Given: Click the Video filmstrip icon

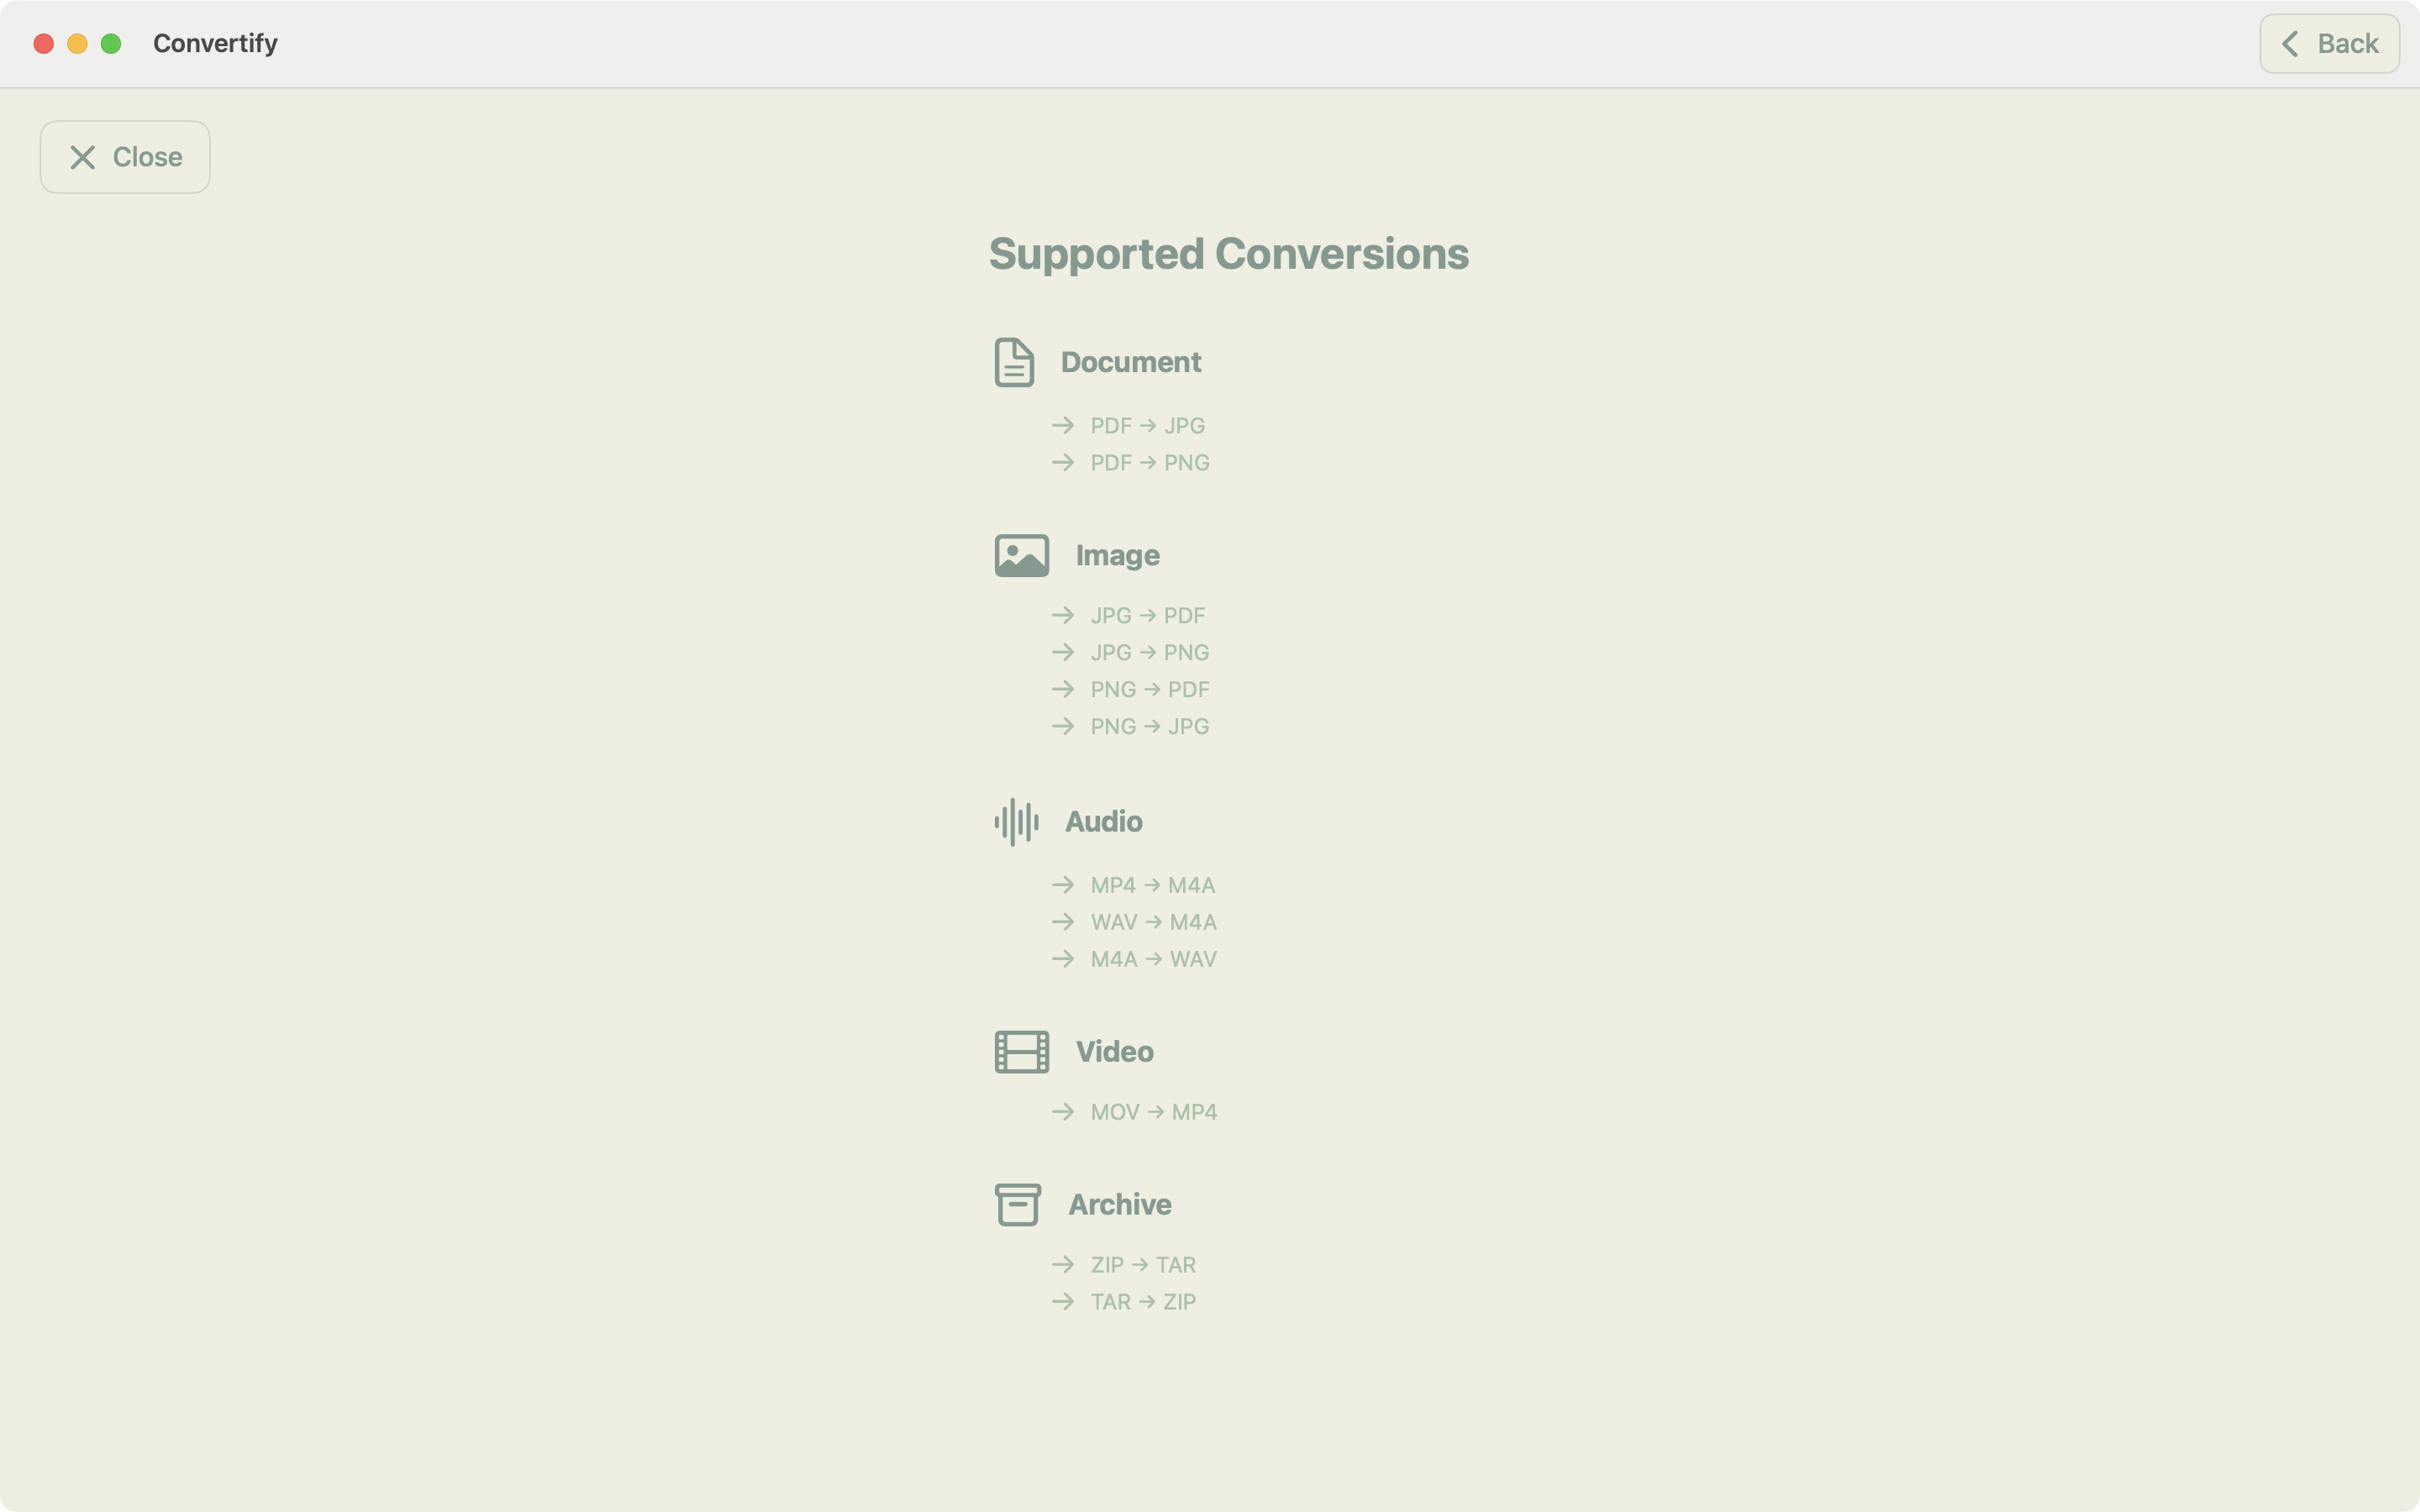Looking at the screenshot, I should pos(1021,1052).
